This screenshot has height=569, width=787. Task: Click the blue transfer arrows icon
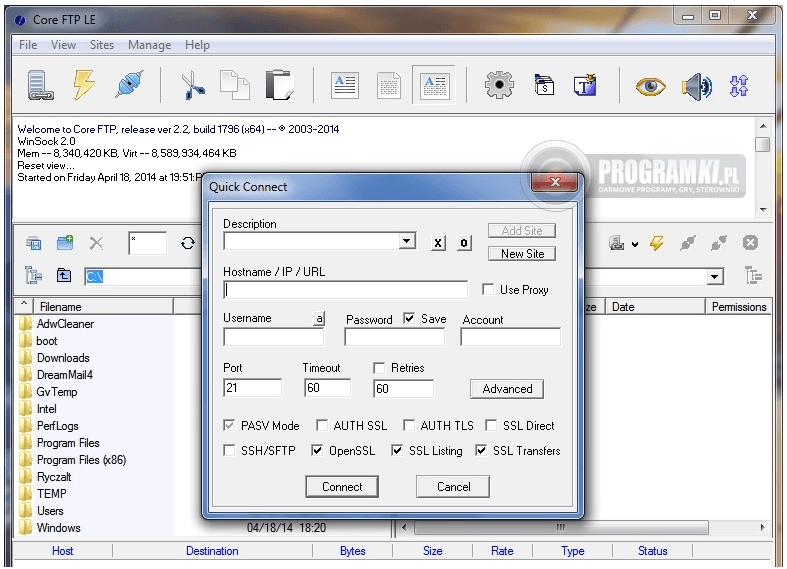tap(739, 86)
